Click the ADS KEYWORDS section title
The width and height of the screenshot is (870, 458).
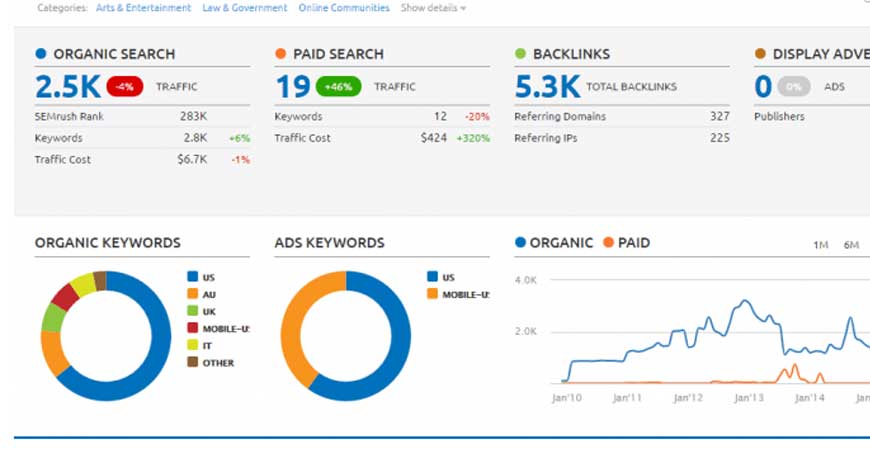[330, 243]
